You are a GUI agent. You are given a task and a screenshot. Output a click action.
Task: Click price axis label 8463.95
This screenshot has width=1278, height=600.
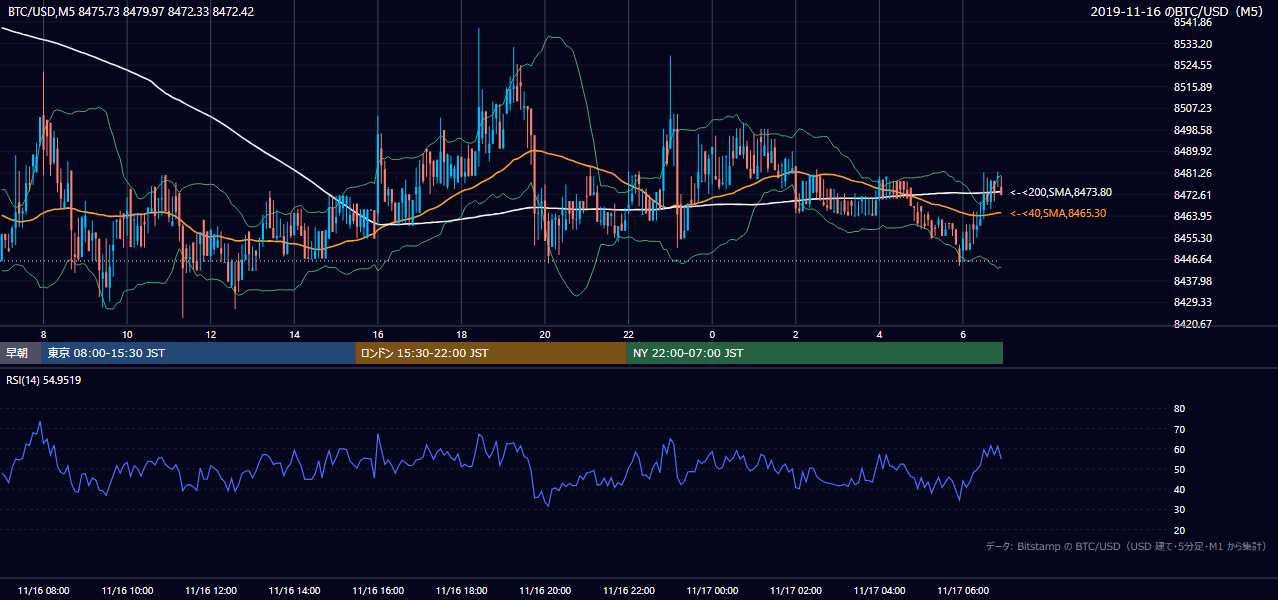1193,216
